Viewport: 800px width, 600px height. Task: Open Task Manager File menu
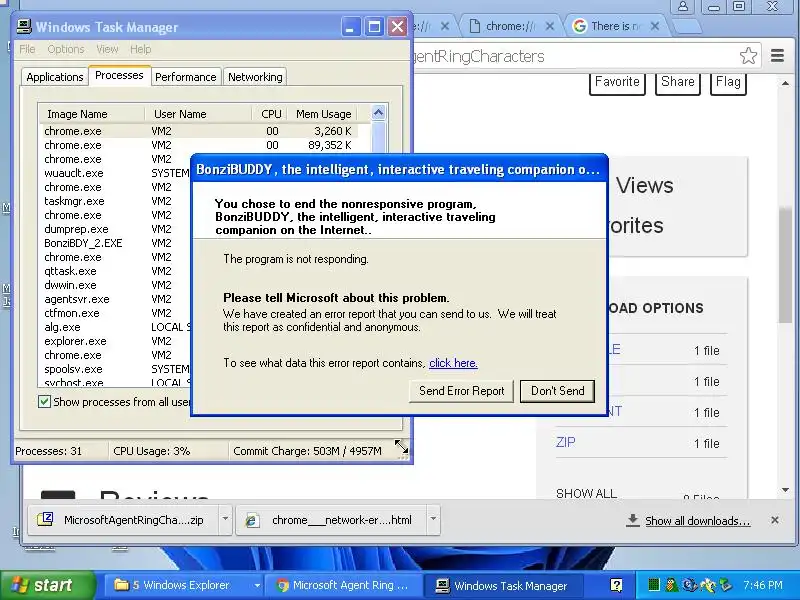[x=27, y=49]
